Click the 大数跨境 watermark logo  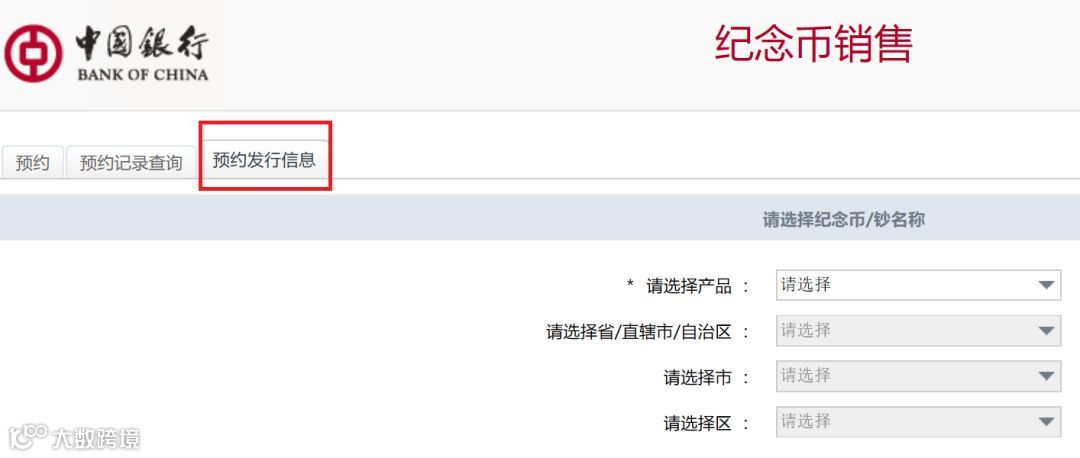74,437
